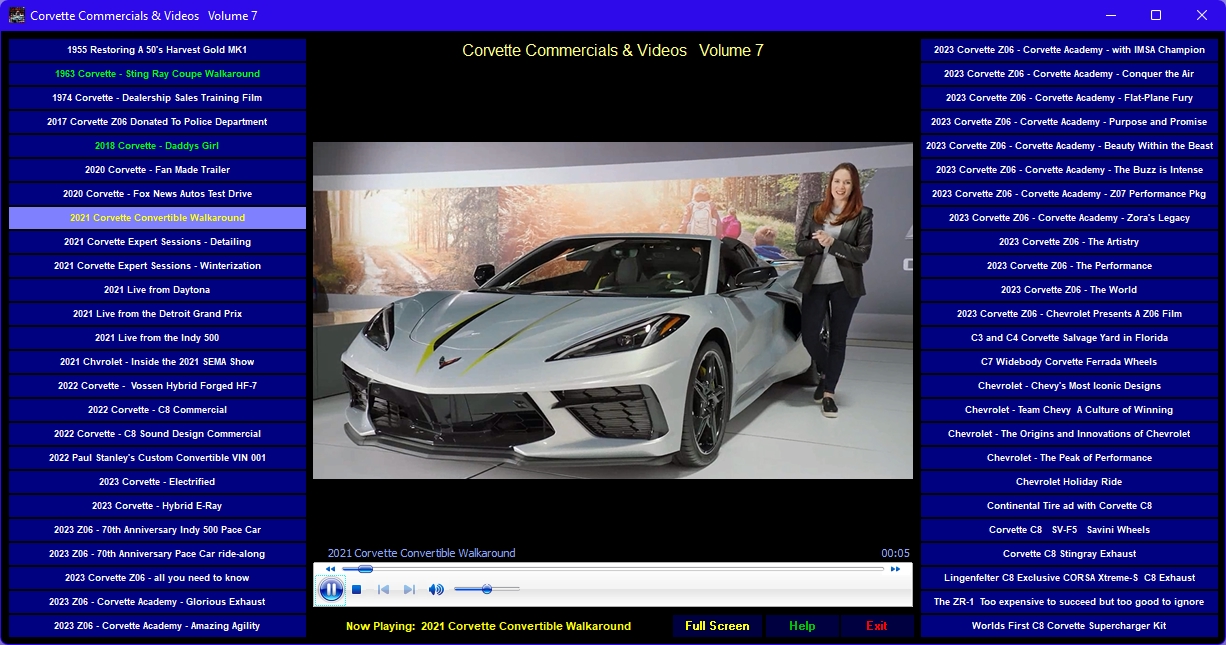The image size is (1226, 645).
Task: Click the app icon in title bar
Action: click(17, 15)
